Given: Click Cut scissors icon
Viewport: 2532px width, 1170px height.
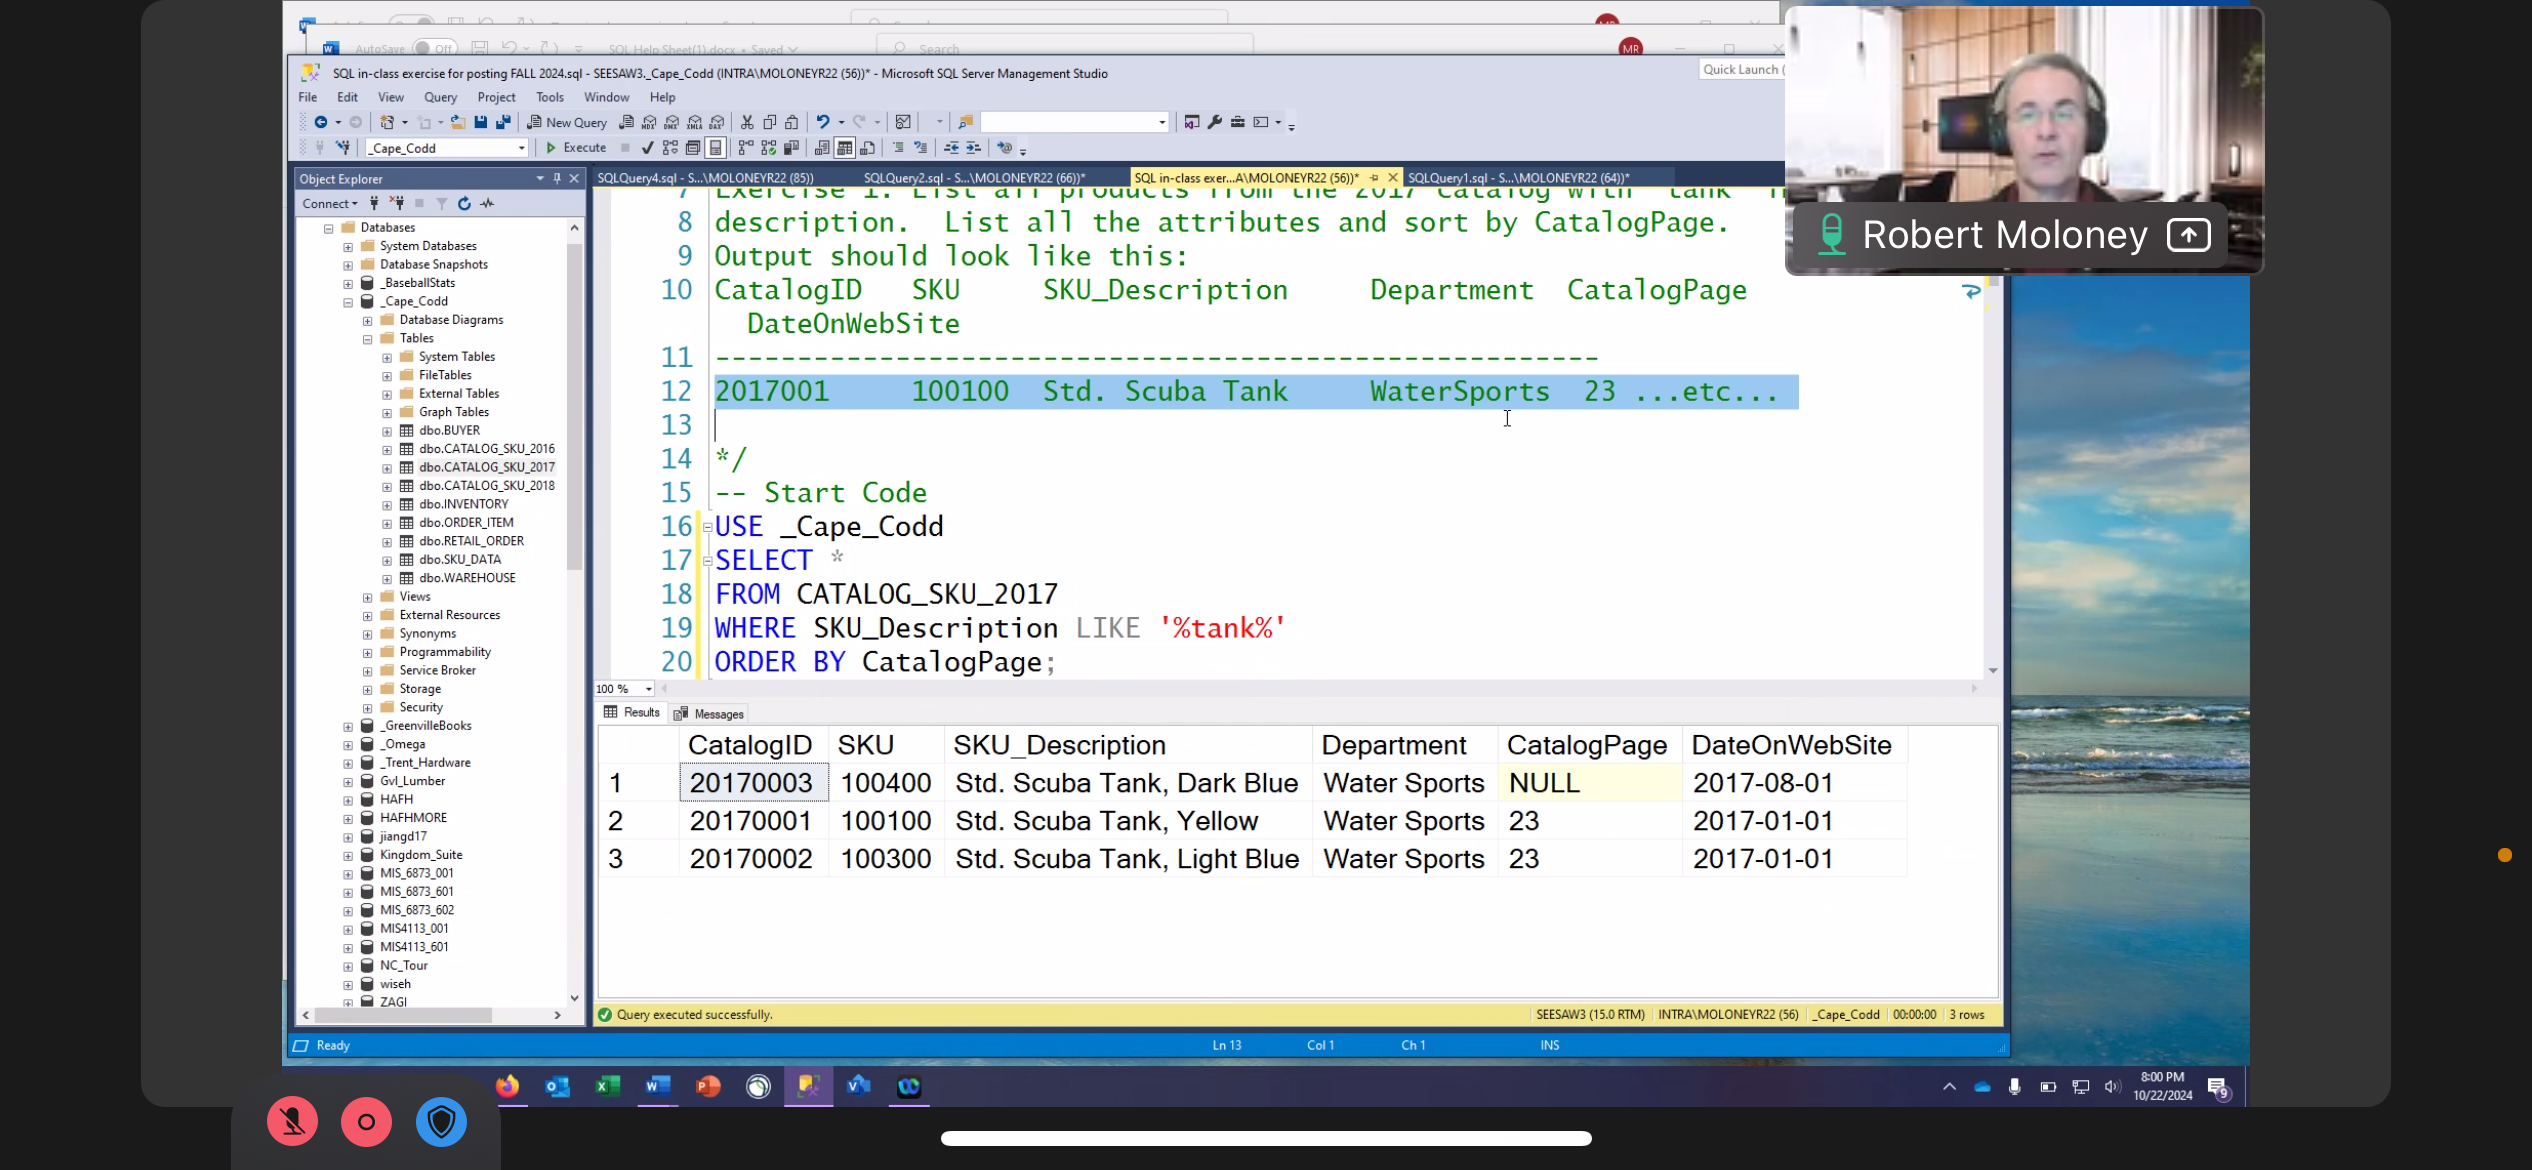Looking at the screenshot, I should [x=746, y=122].
